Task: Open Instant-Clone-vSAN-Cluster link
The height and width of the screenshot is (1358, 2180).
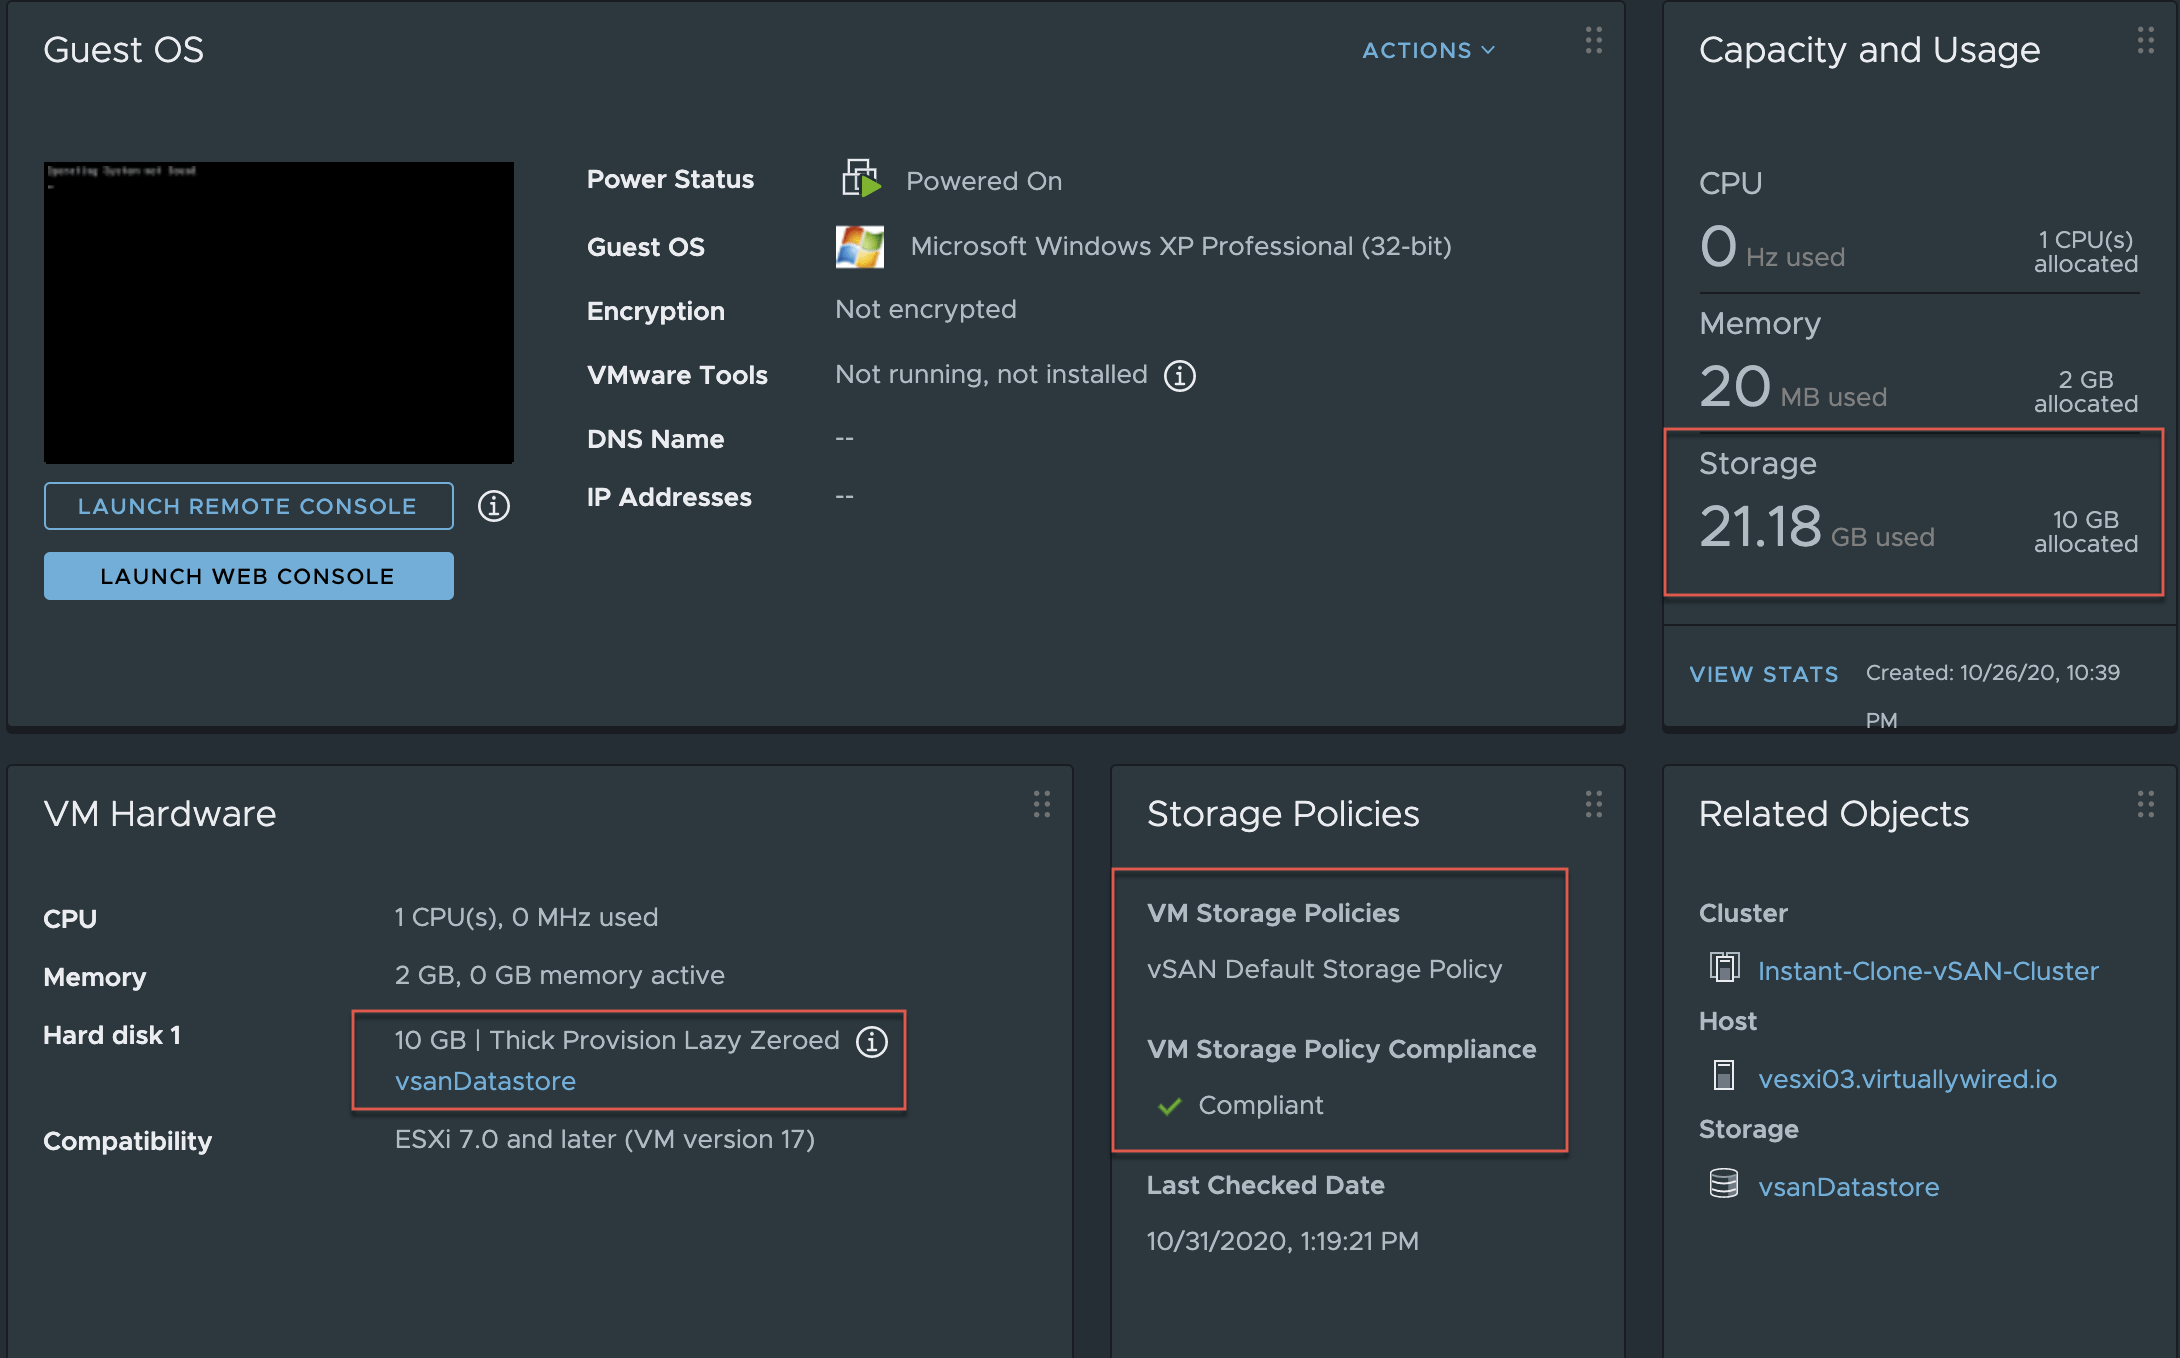Action: pos(1927,971)
